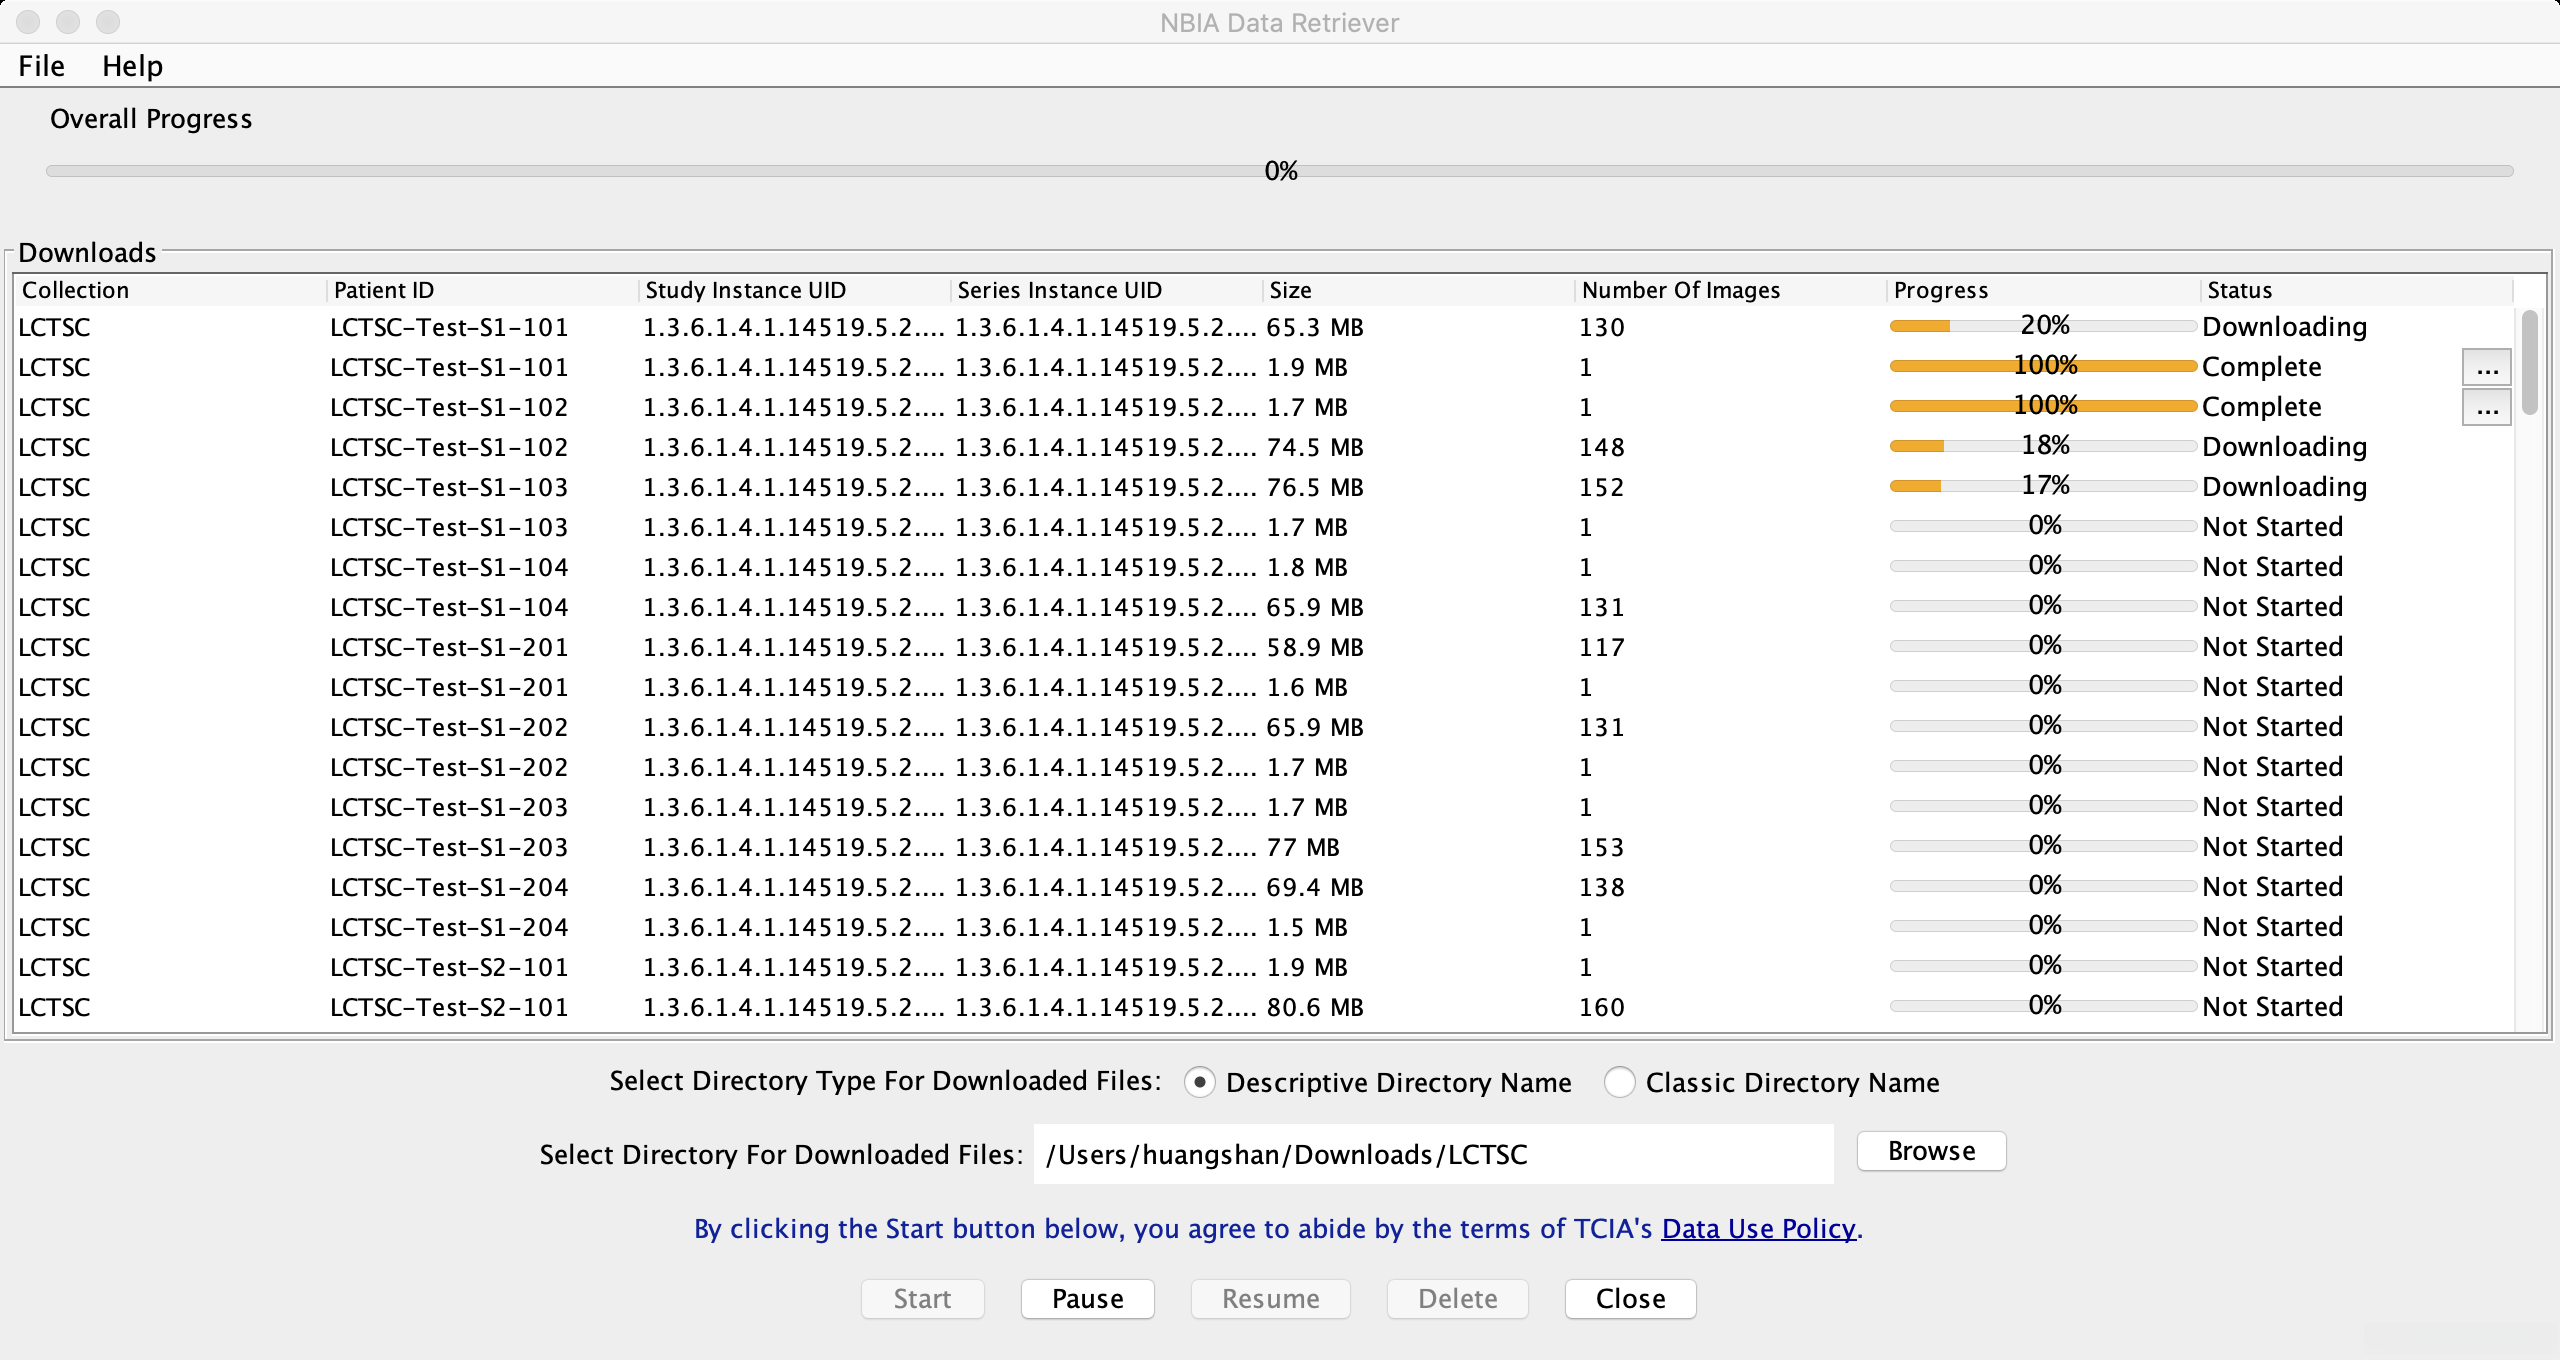Select the LCTSC-Test-S2-101 80.6 MB row
This screenshot has width=2560, height=1360.
point(448,1007)
